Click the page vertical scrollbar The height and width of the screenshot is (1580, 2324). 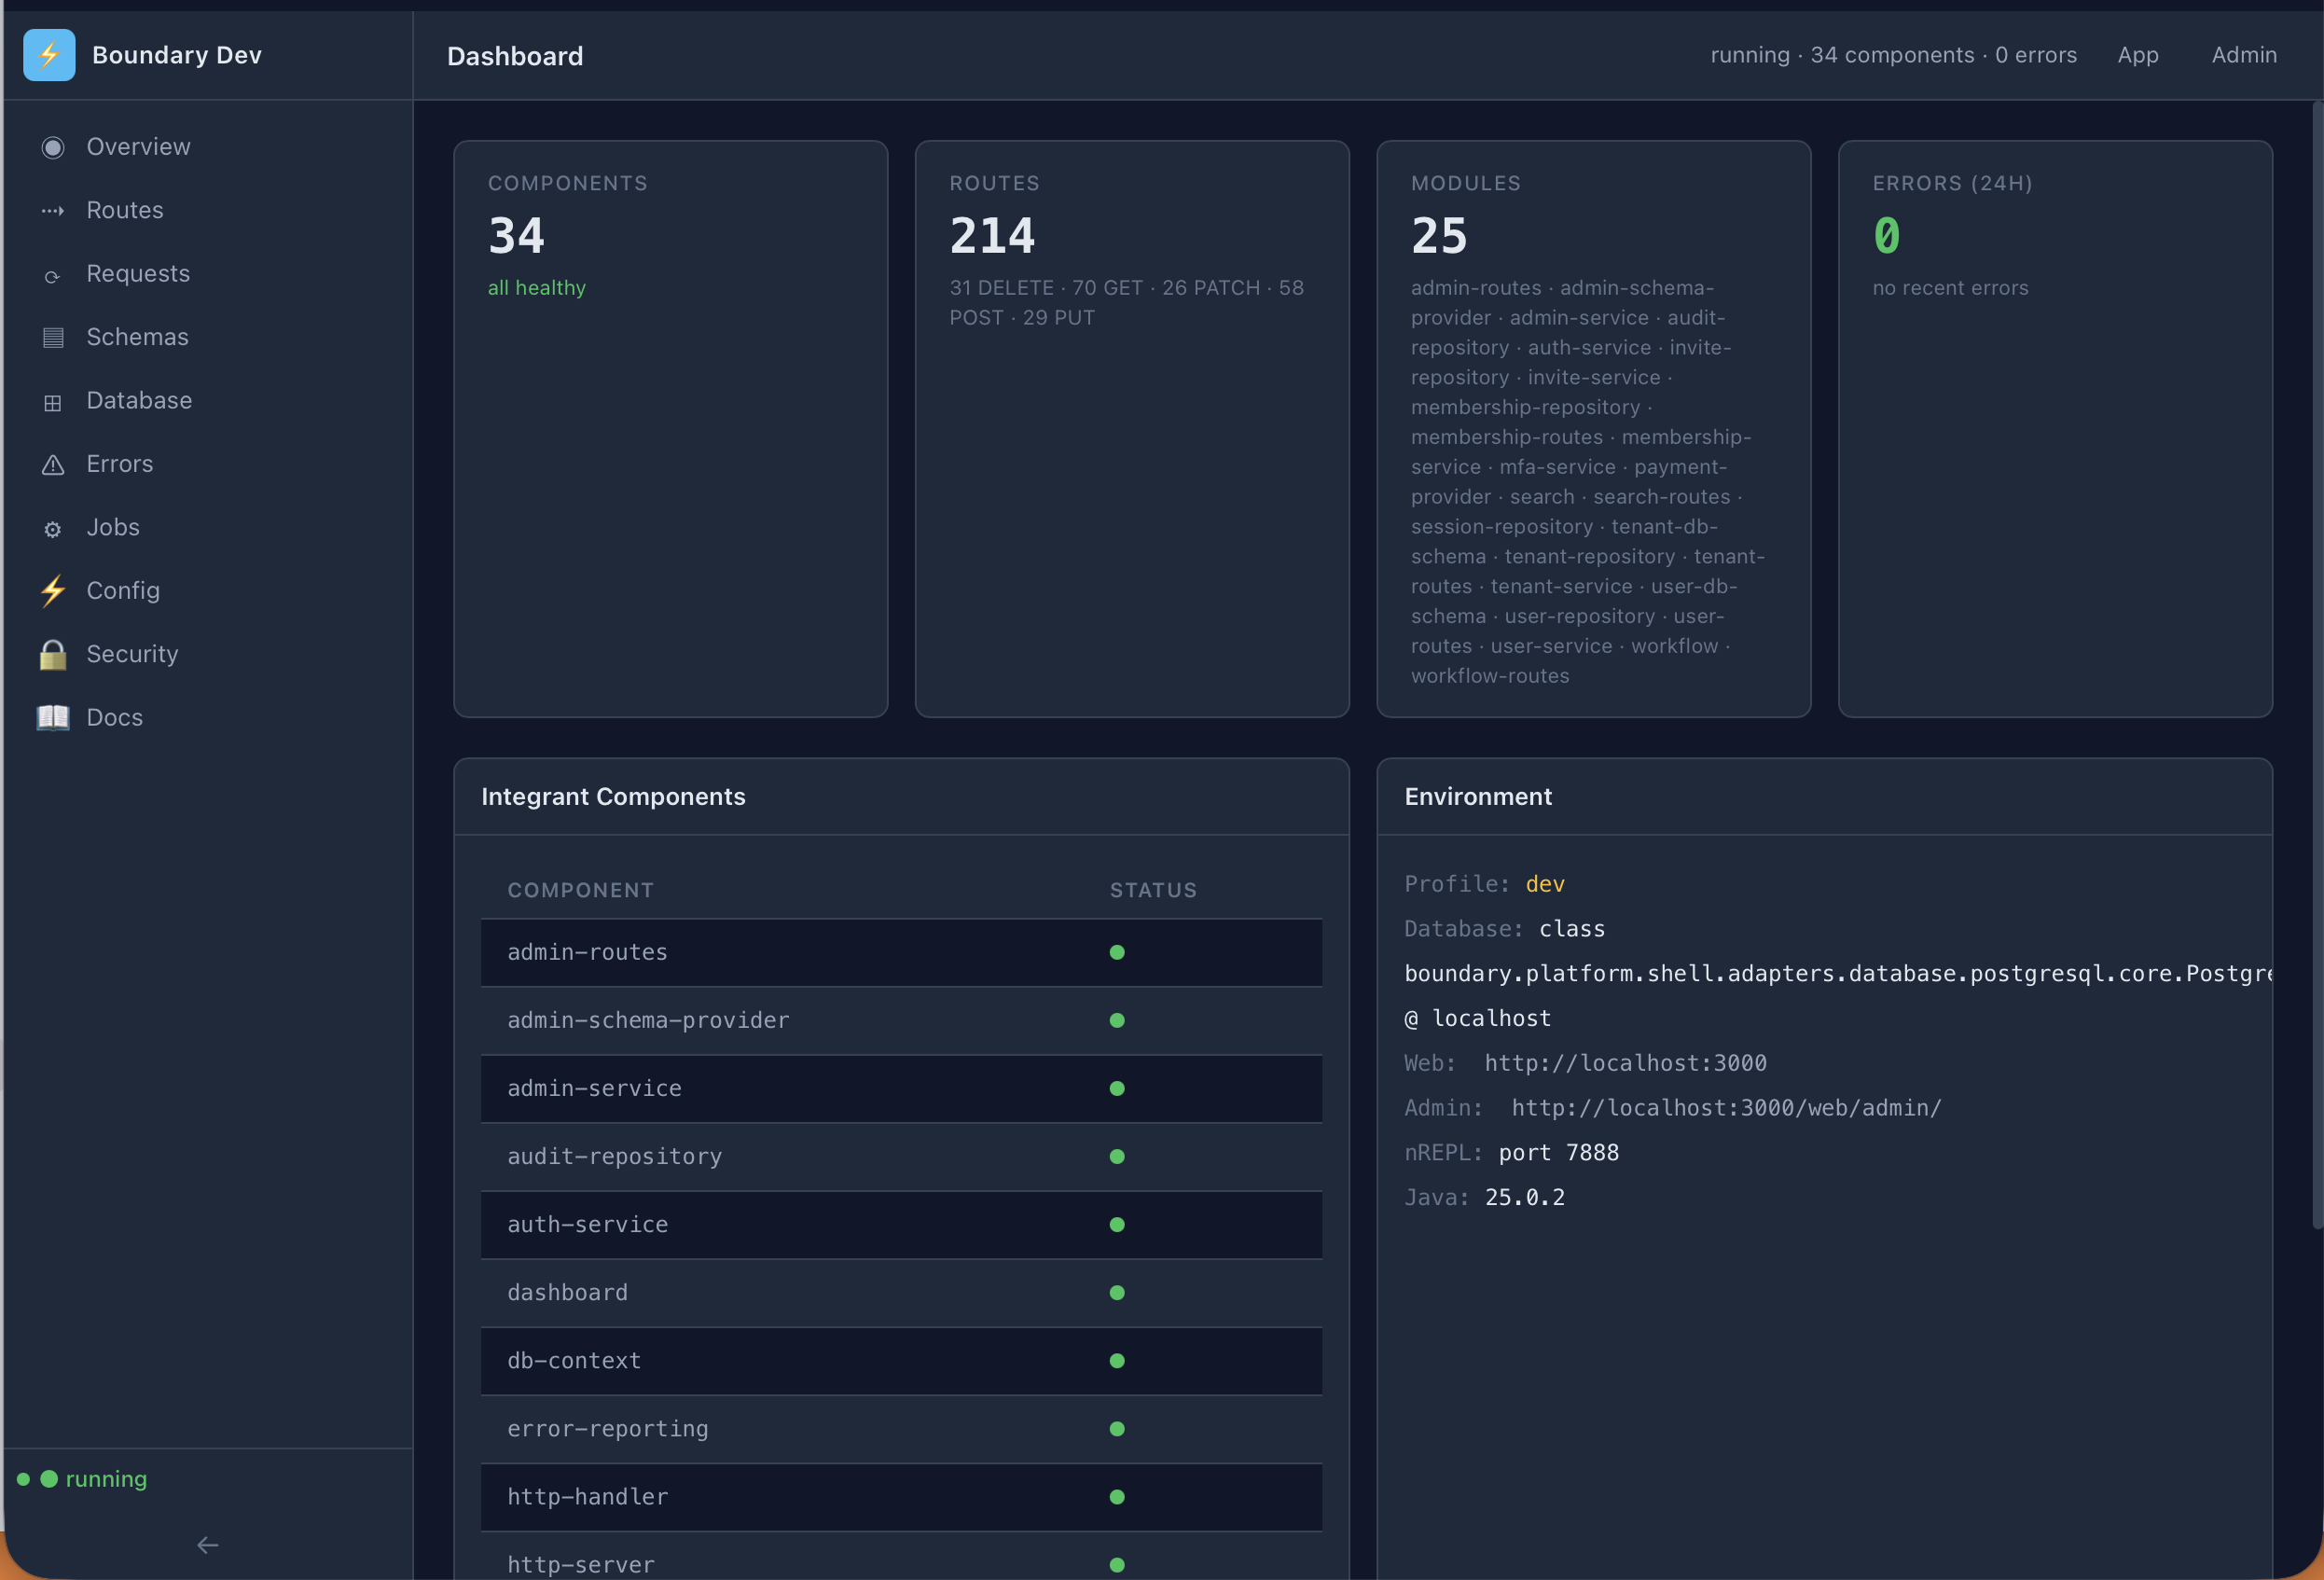(x=2317, y=665)
